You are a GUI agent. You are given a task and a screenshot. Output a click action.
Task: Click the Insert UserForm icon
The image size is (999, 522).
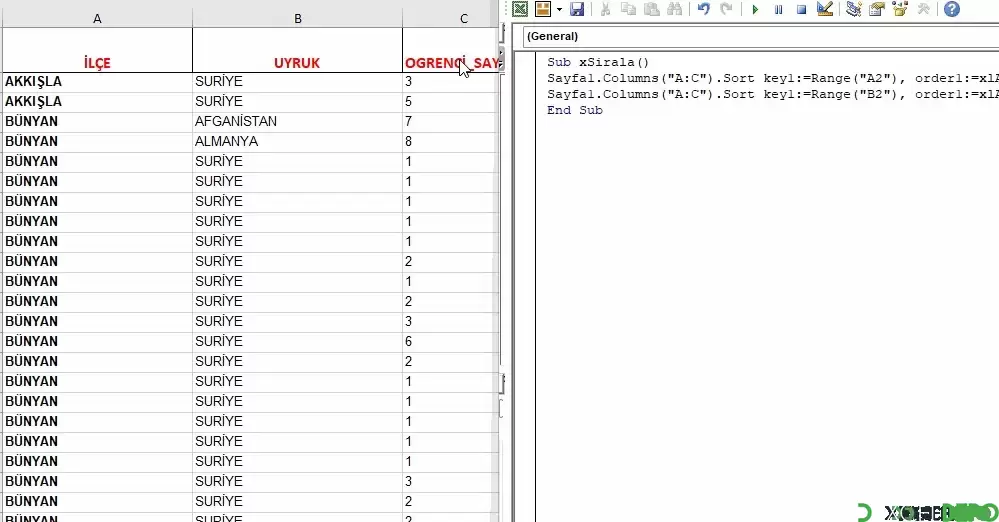543,9
